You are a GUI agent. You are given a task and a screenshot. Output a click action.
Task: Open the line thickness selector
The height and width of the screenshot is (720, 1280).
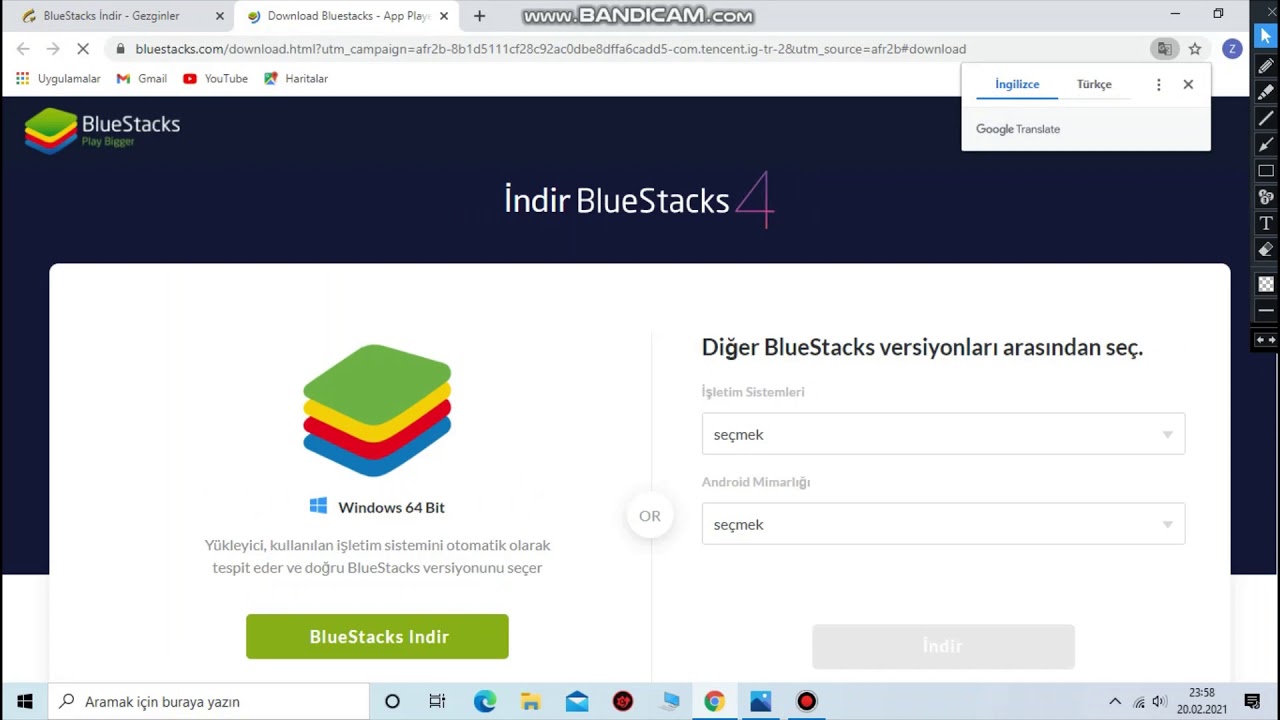tap(1266, 311)
